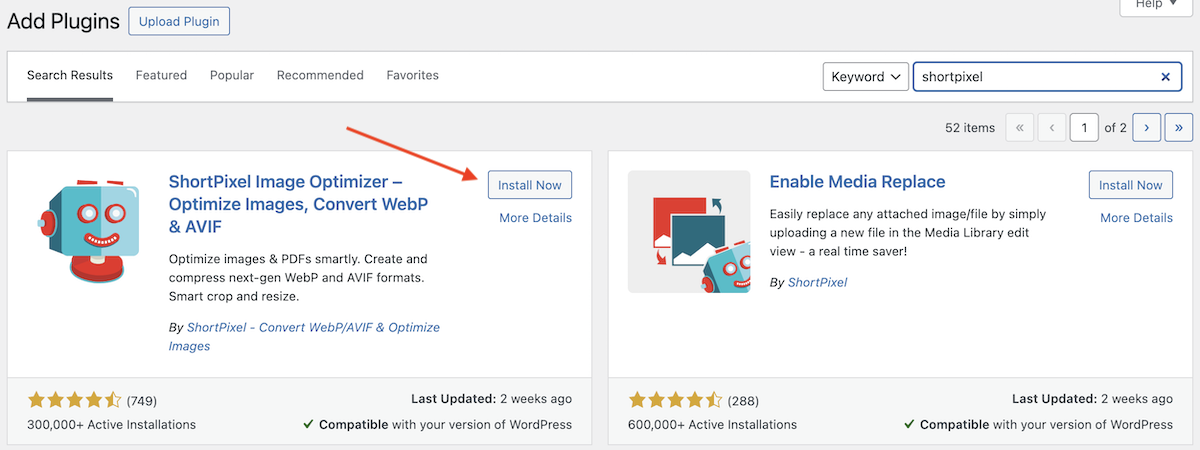Install ShortPixel Image Optimizer with Install Now
This screenshot has width=1200, height=450.
tap(530, 185)
